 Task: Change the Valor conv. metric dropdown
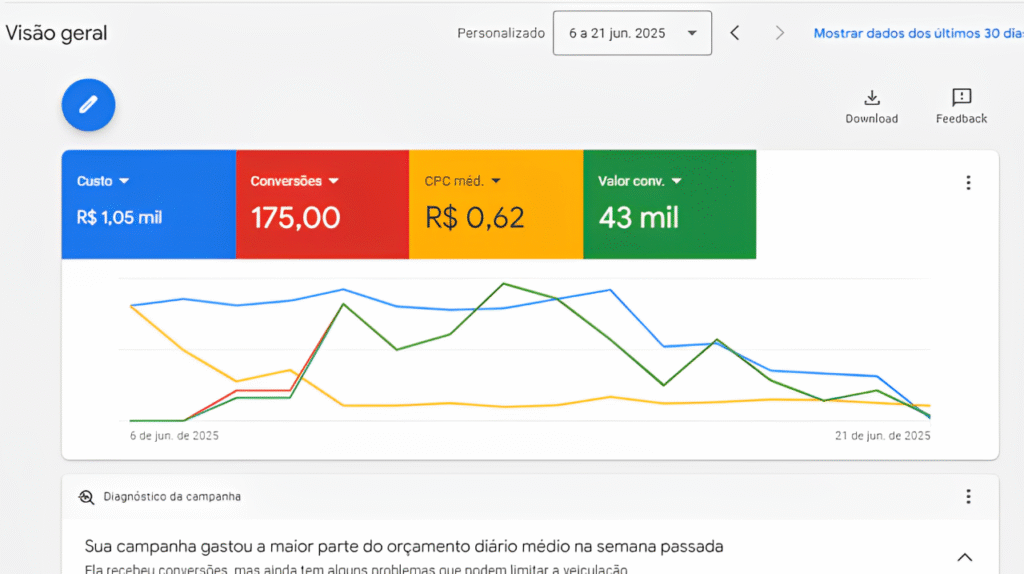(639, 181)
